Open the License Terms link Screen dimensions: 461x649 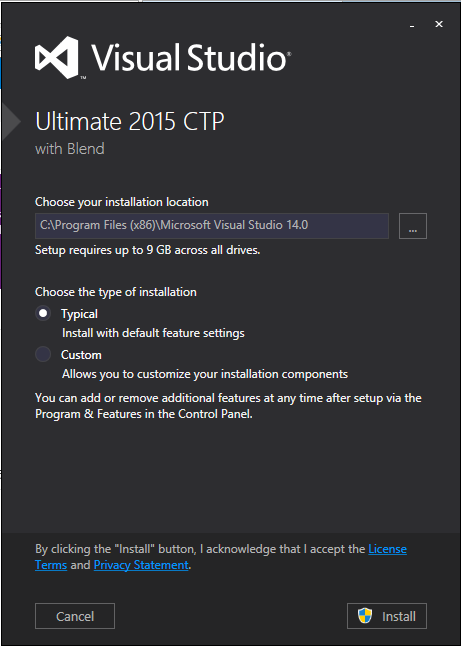pos(387,549)
